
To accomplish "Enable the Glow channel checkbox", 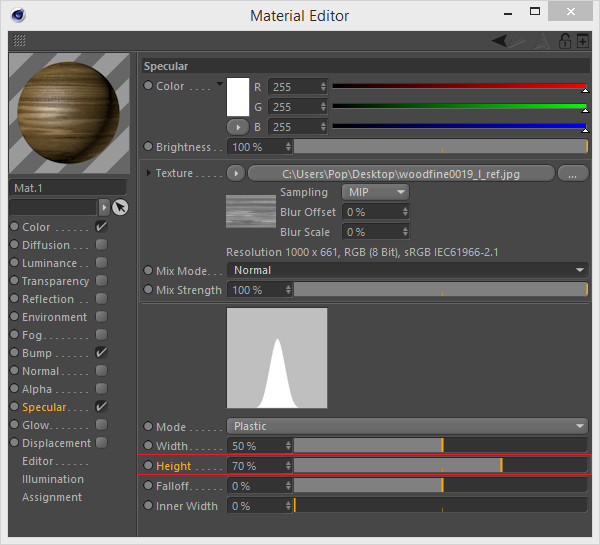I will click(101, 425).
